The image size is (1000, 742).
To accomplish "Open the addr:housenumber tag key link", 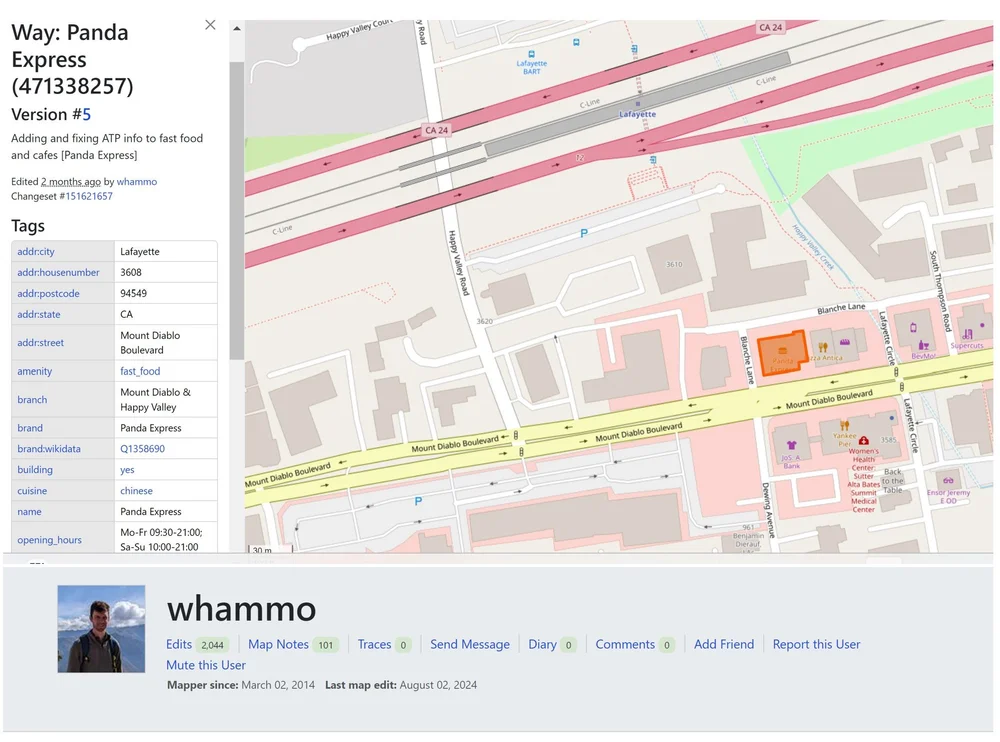I will [x=58, y=272].
